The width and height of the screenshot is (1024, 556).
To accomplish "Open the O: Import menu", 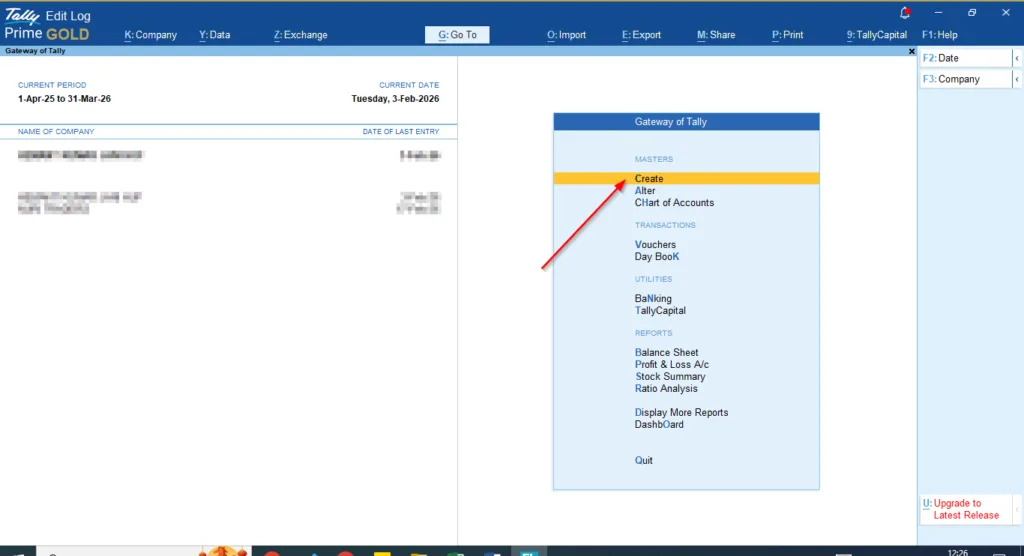I will click(566, 35).
